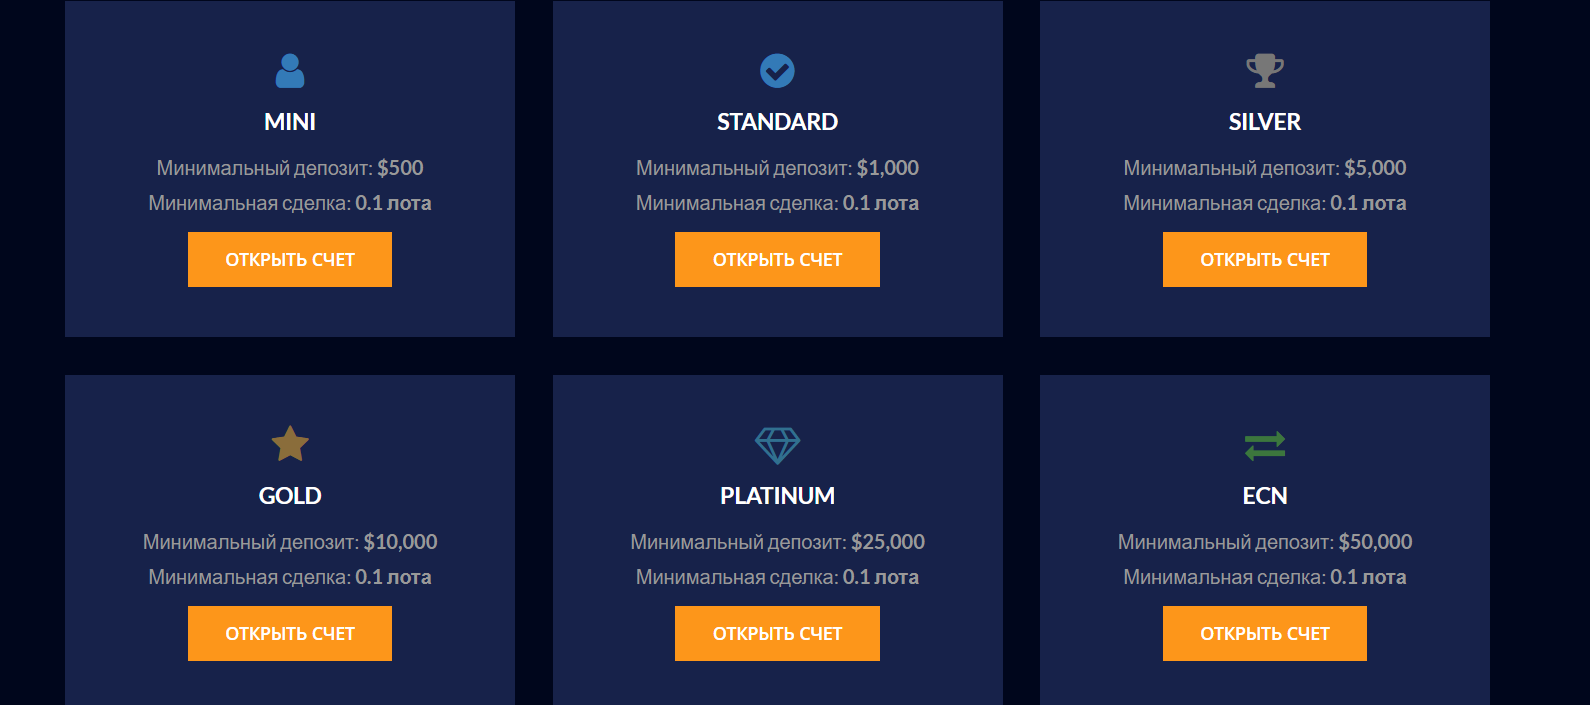Select the PLATINUM heading text
1590x705 pixels.
[x=777, y=496]
